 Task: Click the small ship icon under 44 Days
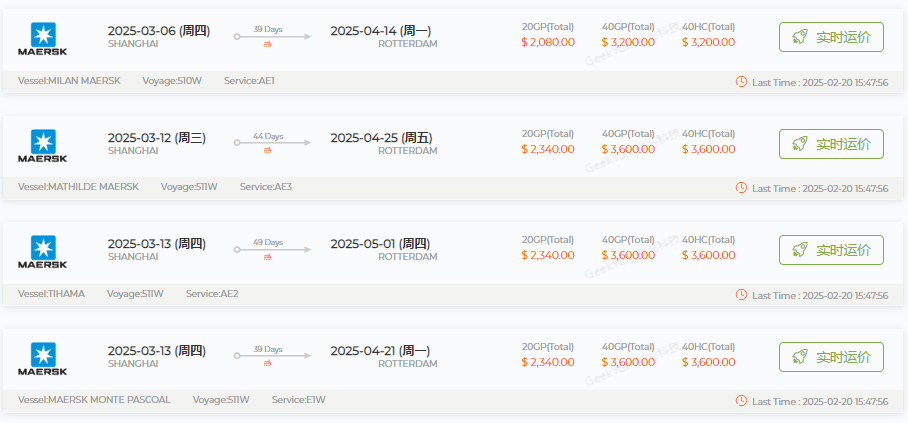[267, 150]
